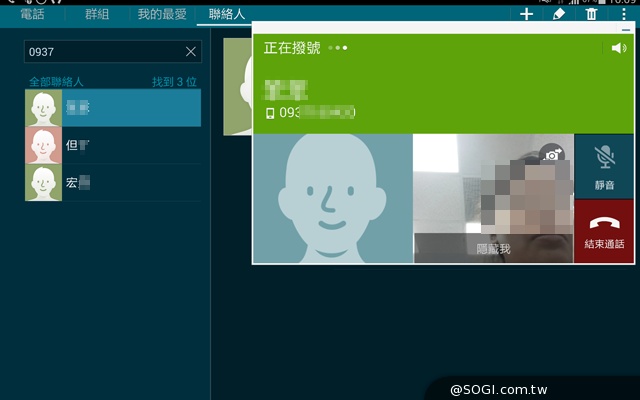
Task: Click avatar of contact starting with 但
Action: (x=43, y=145)
